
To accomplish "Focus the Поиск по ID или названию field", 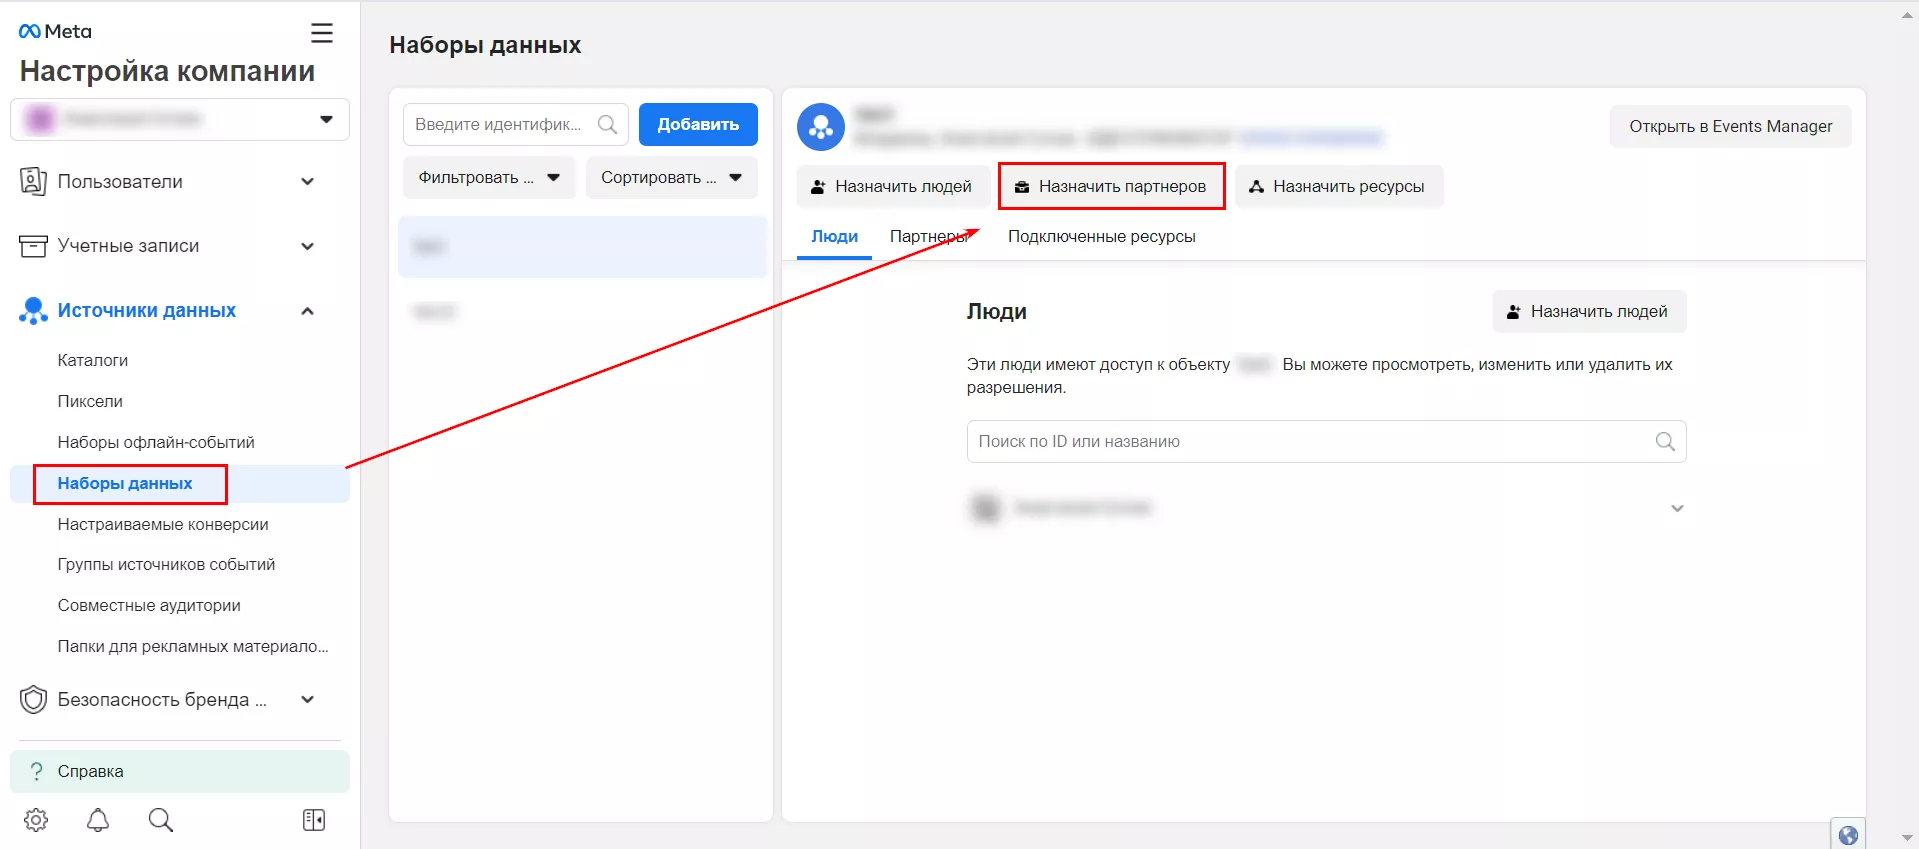I will [1326, 441].
